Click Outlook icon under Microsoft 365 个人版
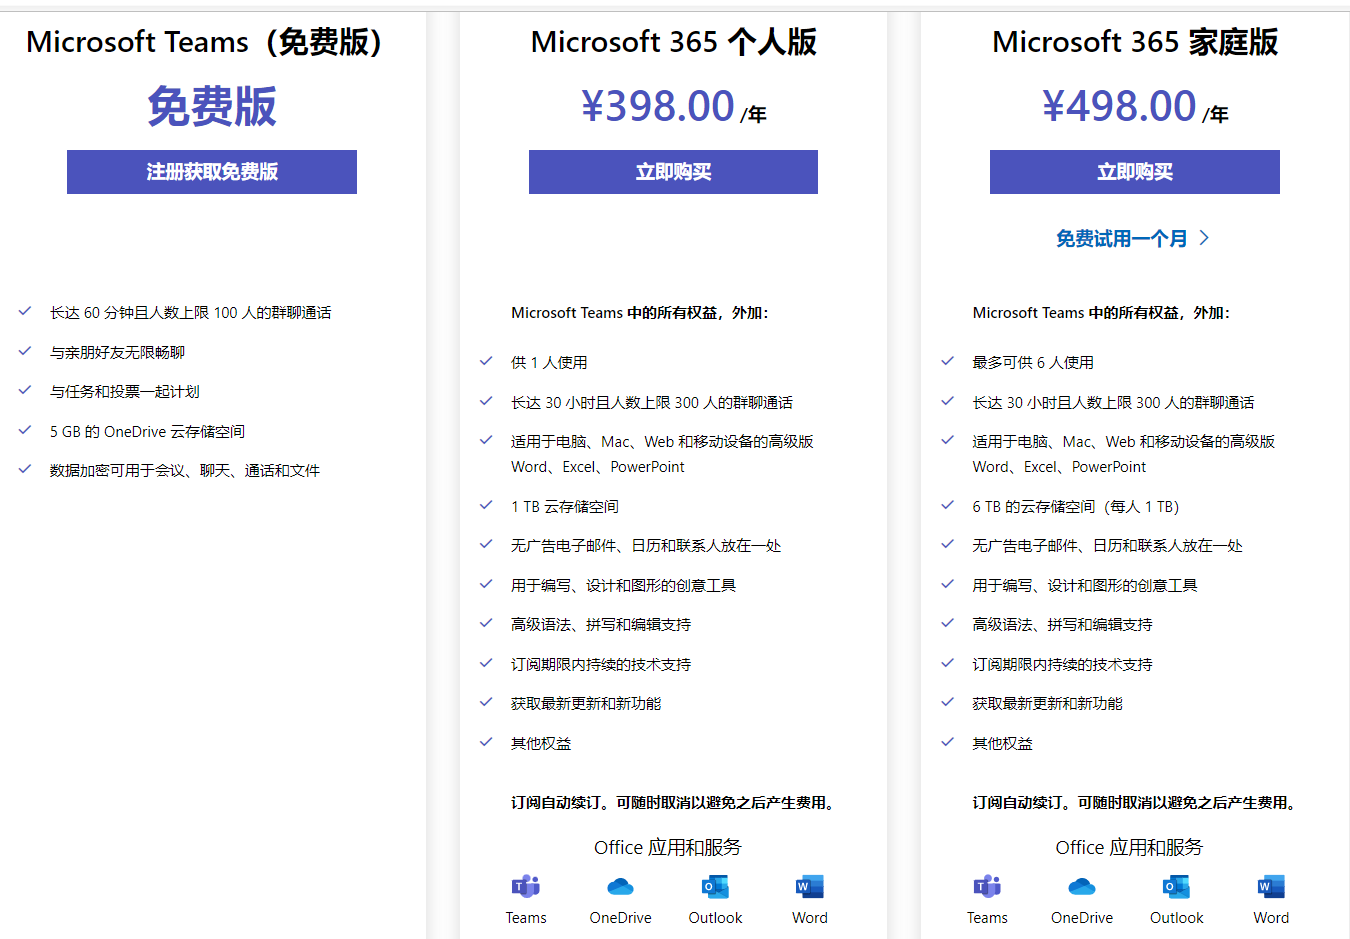The height and width of the screenshot is (939, 1350). point(715,887)
